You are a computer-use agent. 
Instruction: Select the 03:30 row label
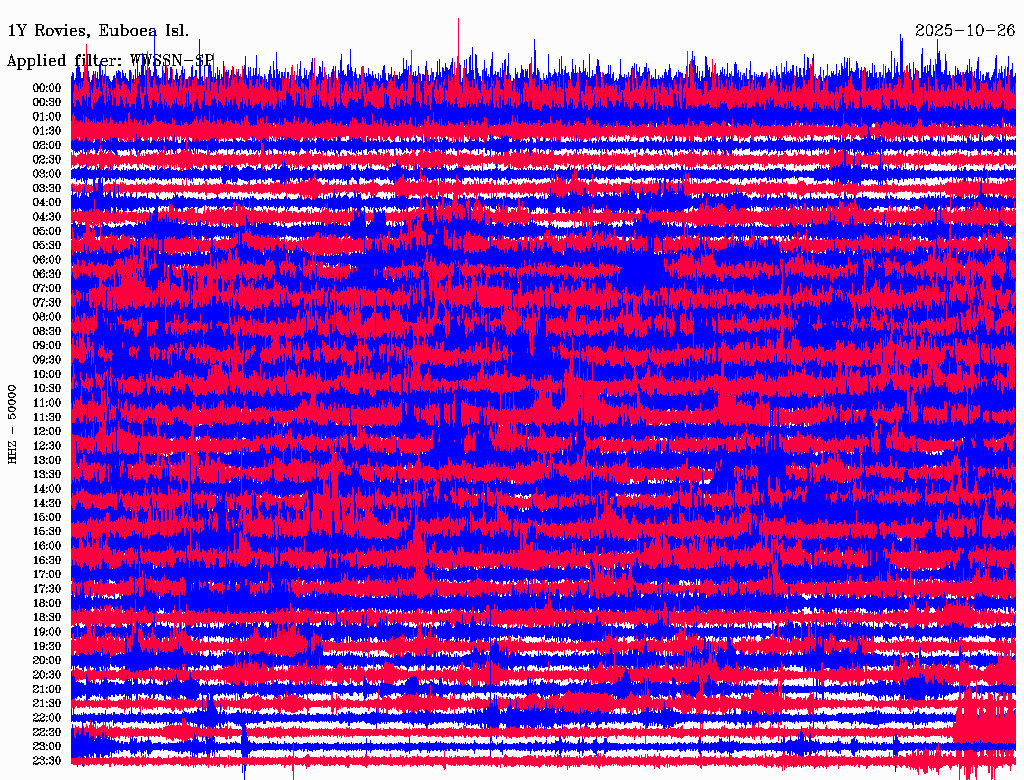click(47, 188)
